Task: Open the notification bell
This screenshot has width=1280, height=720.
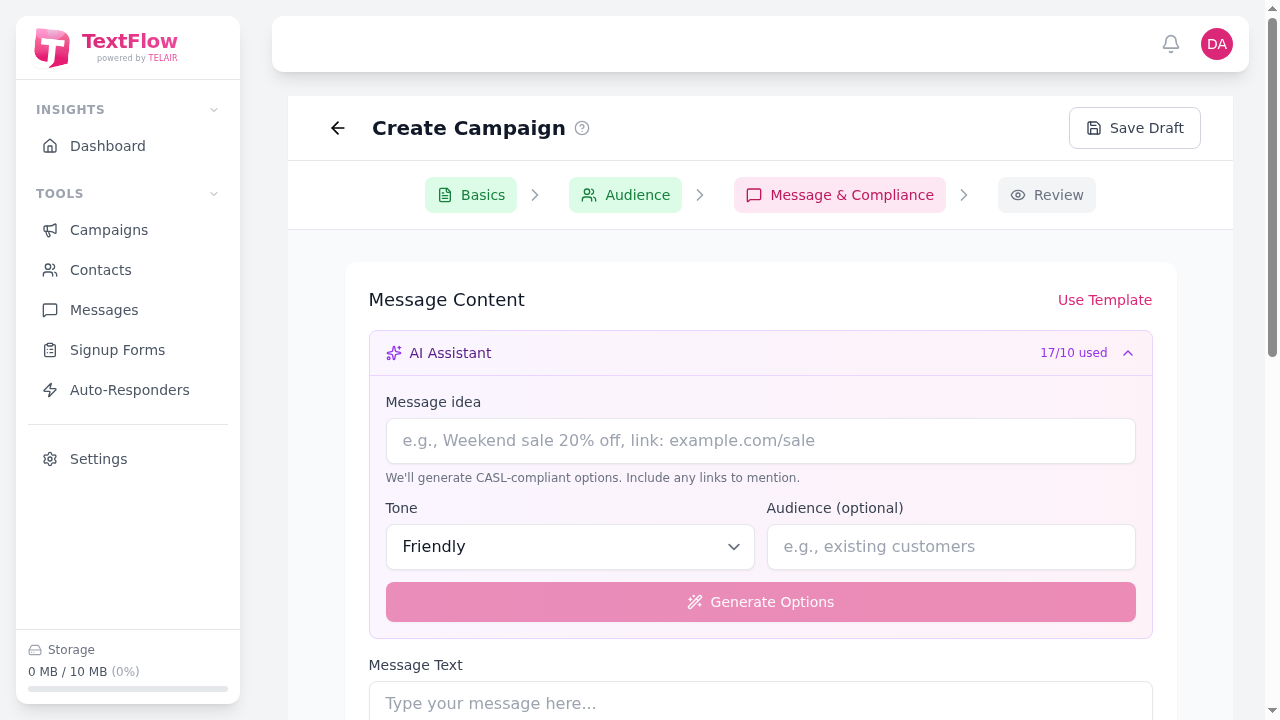Action: (1170, 44)
